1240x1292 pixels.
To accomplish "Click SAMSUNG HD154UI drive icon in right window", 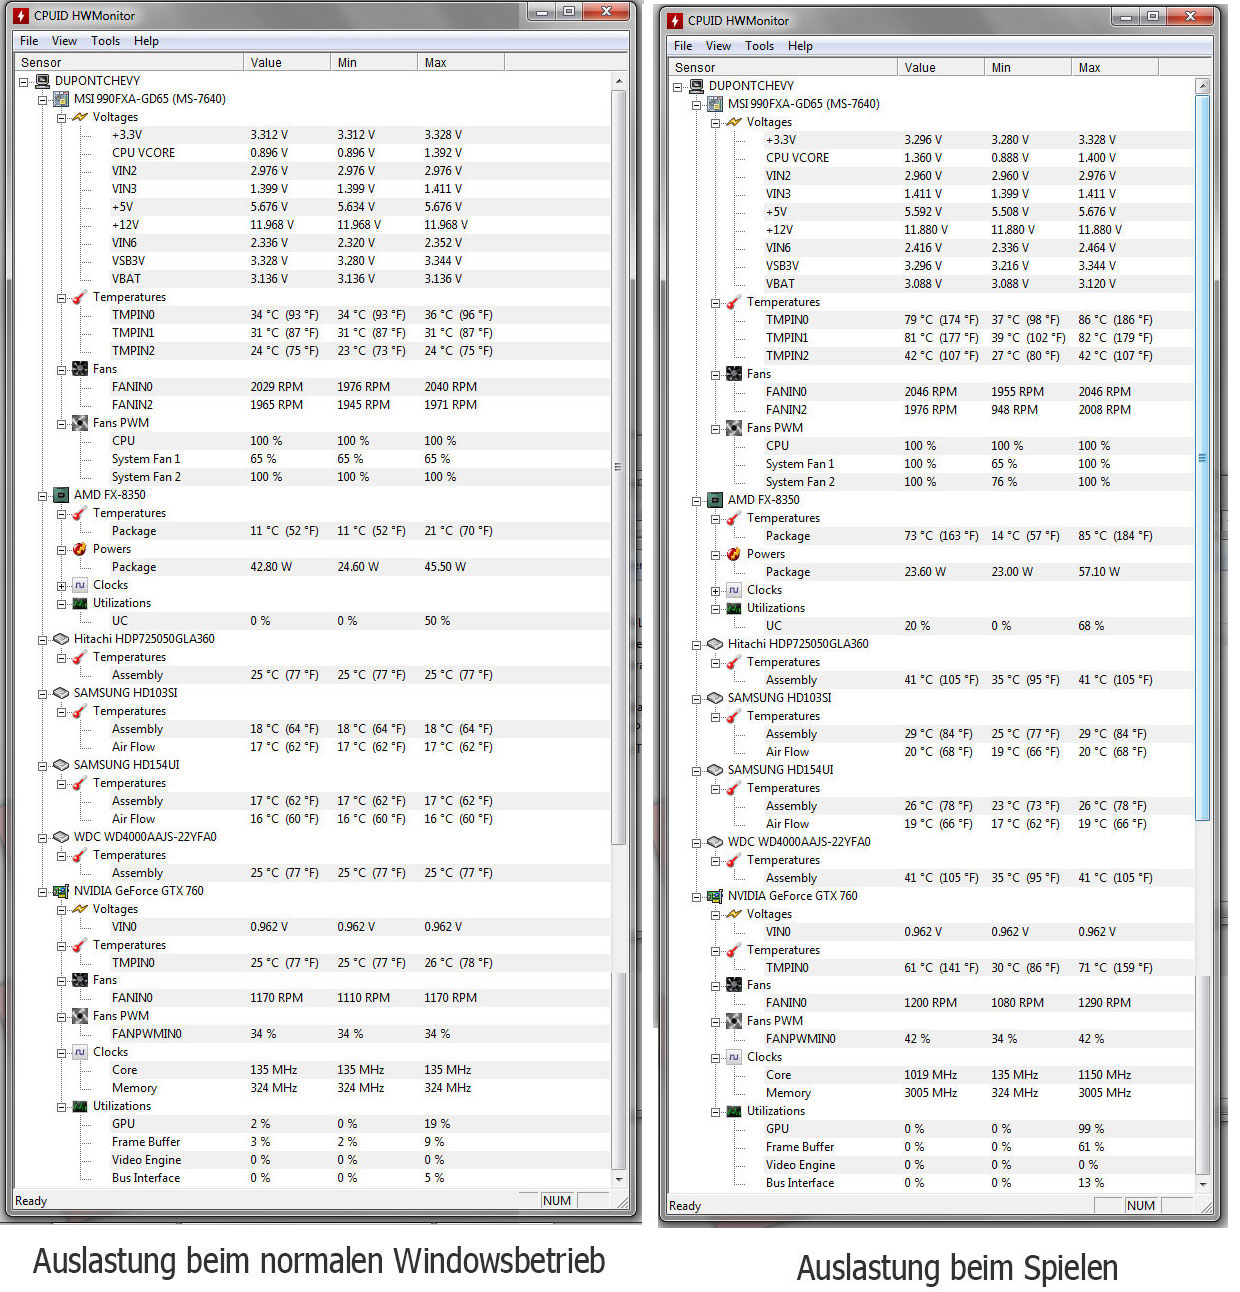I will (x=715, y=770).
